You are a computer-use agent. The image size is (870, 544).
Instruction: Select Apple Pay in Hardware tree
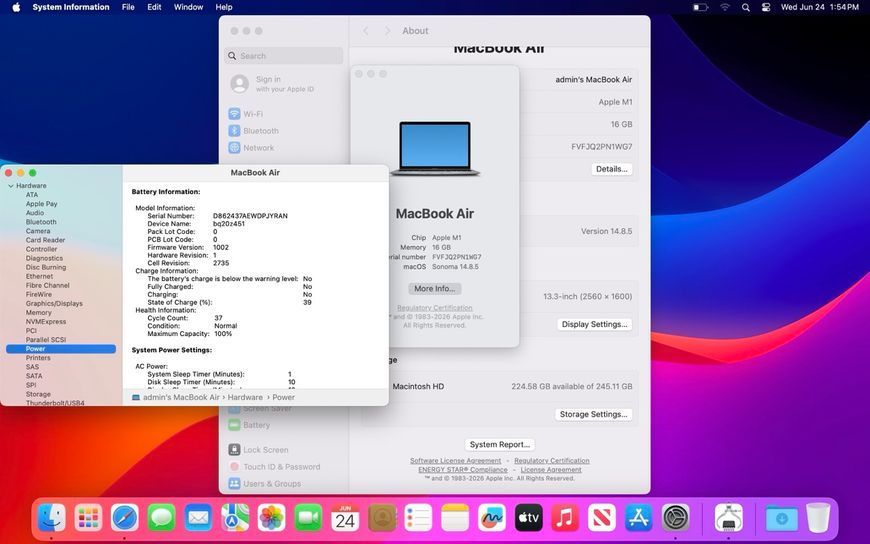pos(61,204)
